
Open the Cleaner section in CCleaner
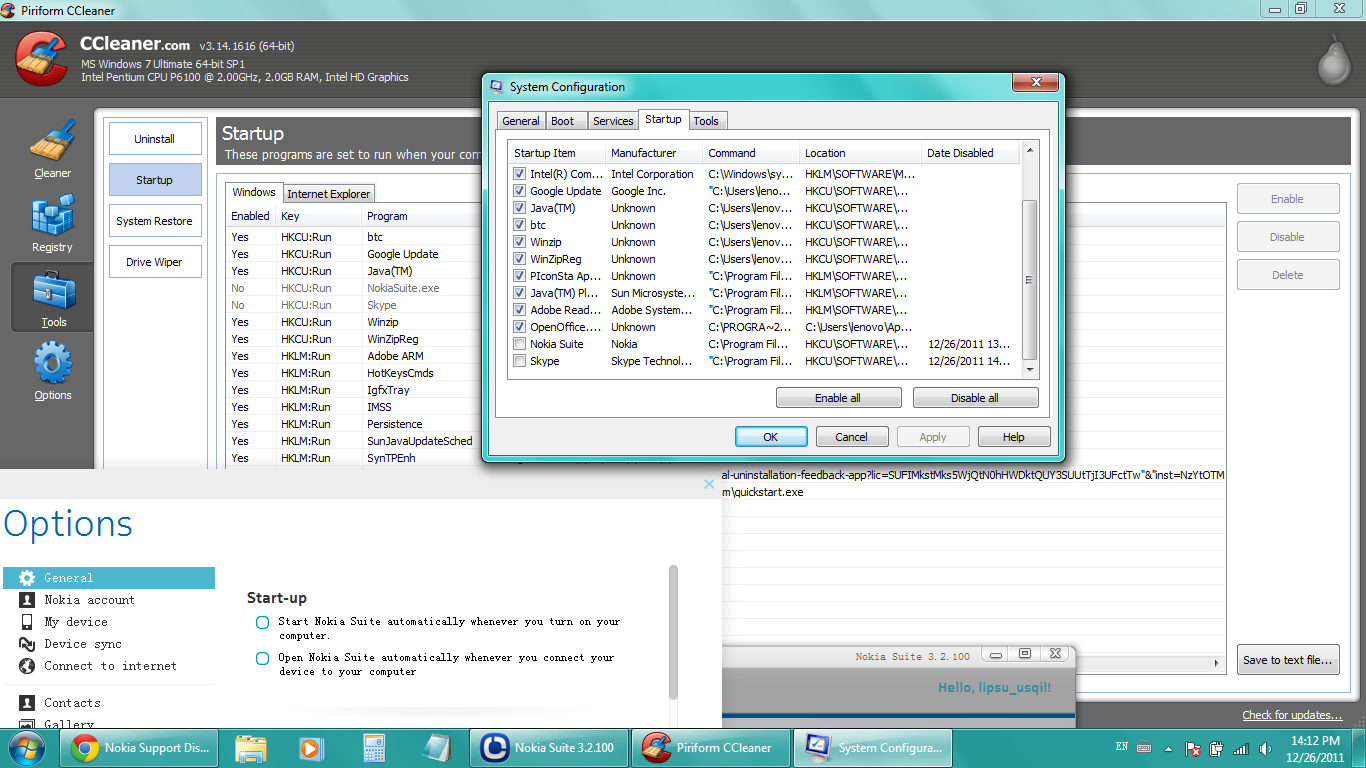click(52, 150)
